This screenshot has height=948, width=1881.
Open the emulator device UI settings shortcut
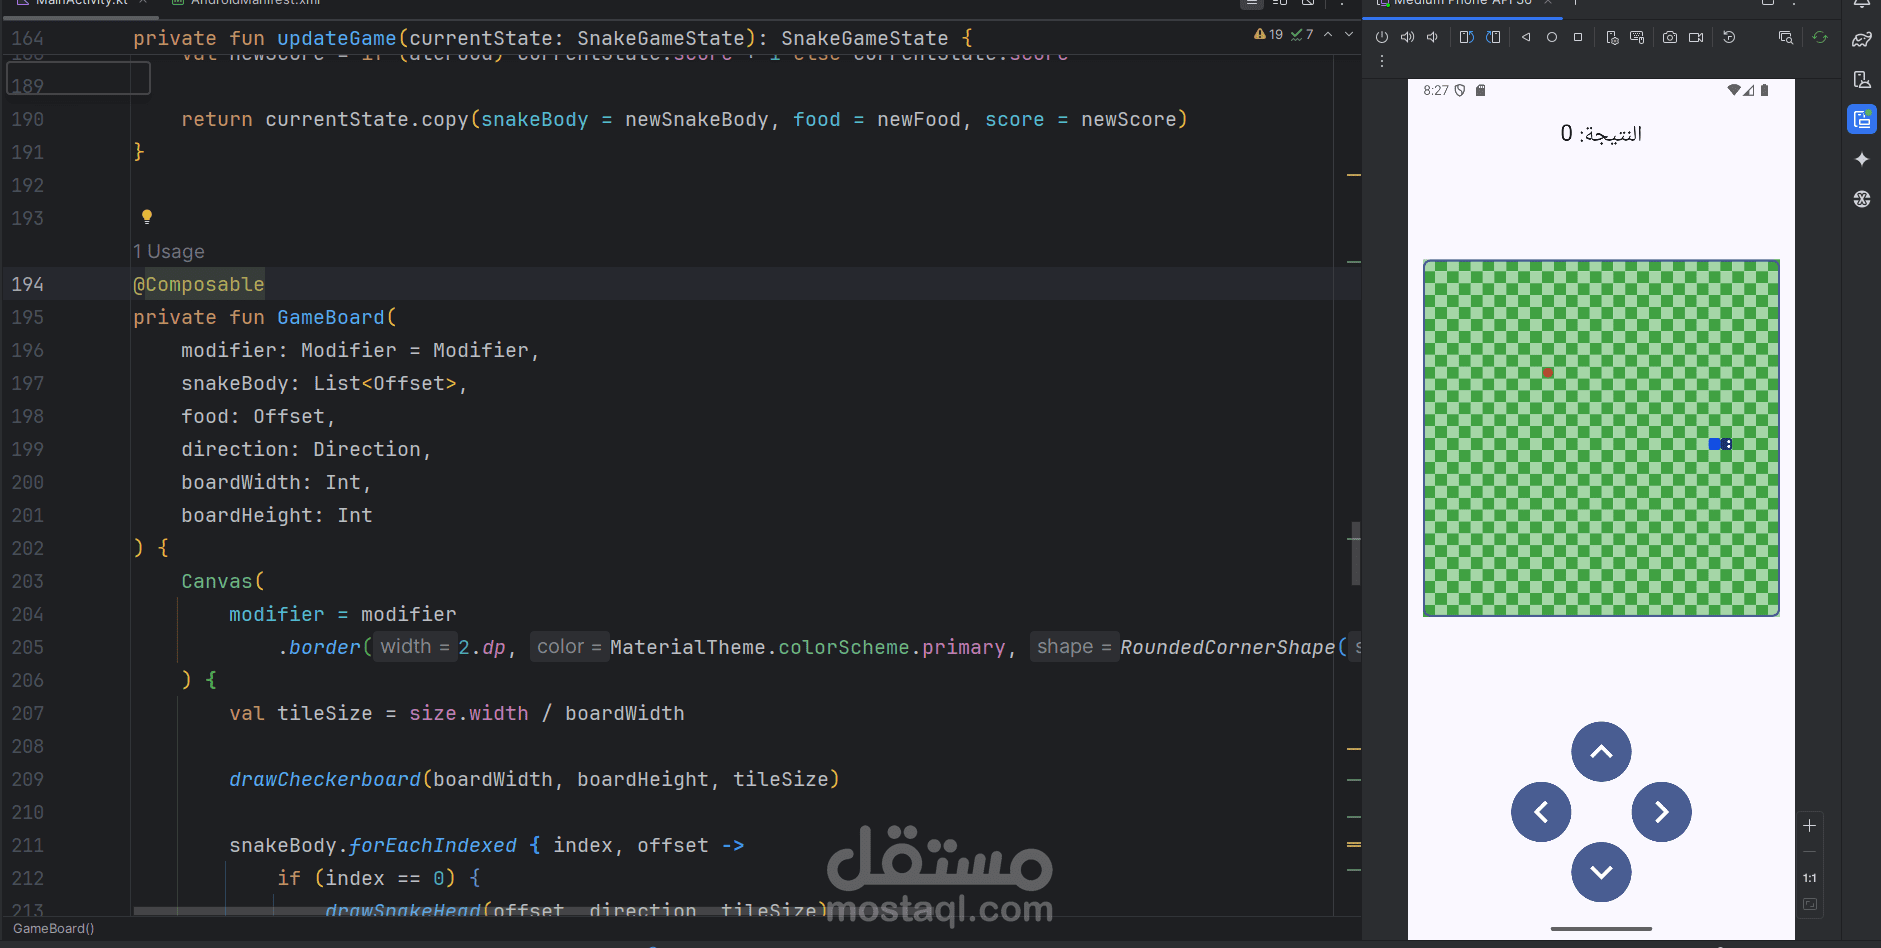(x=1612, y=37)
